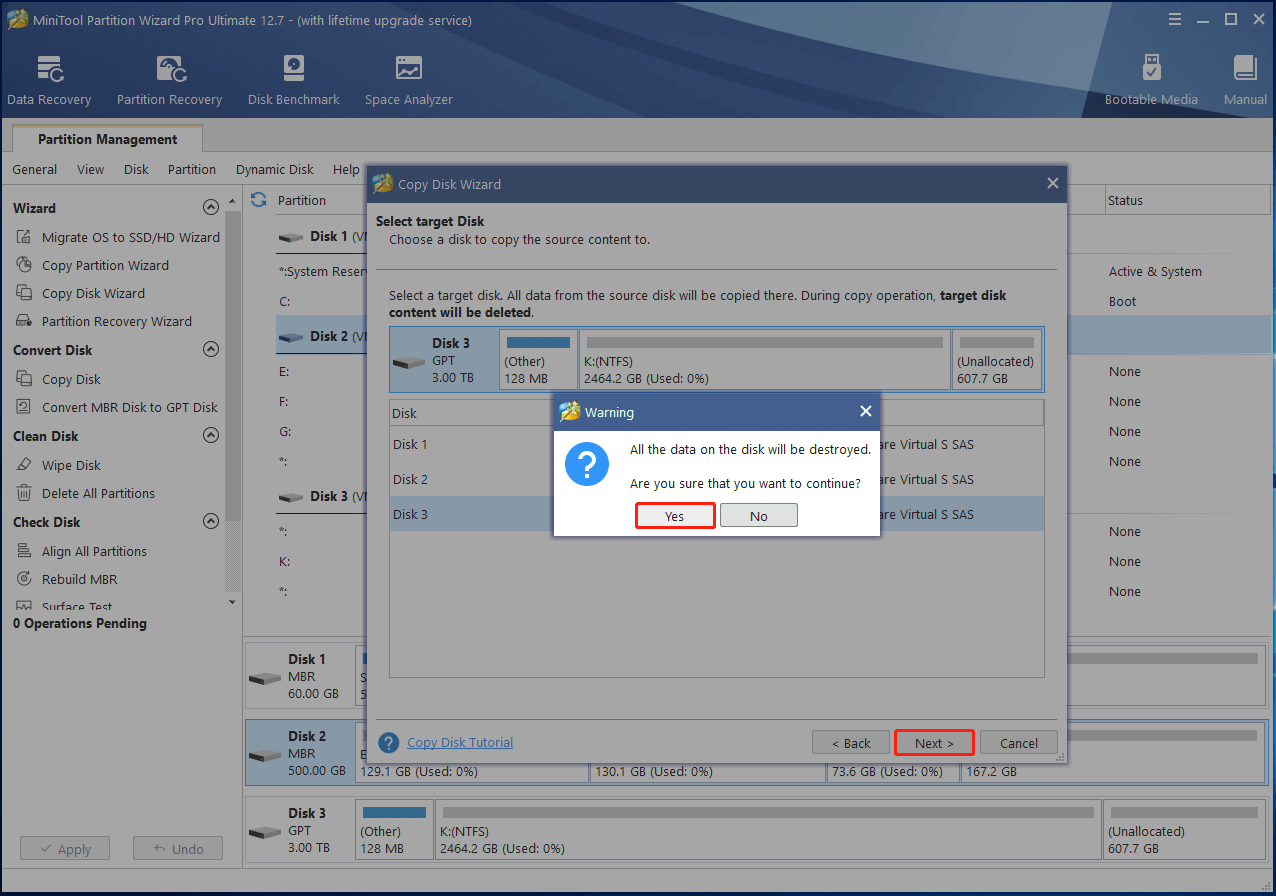Click the Migrate OS to SSD/HD Wizard icon
This screenshot has height=896, width=1276.
pos(24,237)
